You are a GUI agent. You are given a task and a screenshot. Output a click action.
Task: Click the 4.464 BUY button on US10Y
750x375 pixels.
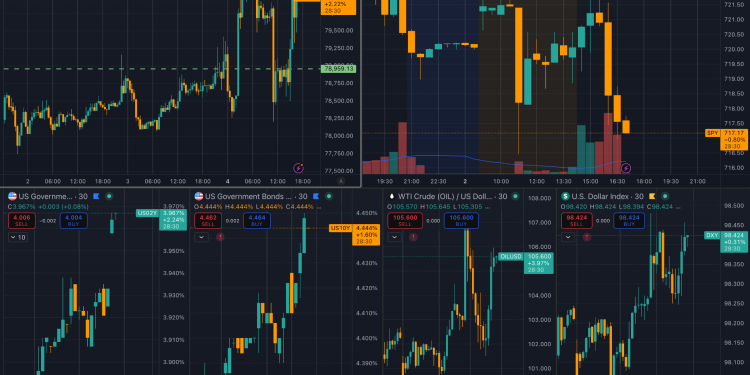click(257, 221)
